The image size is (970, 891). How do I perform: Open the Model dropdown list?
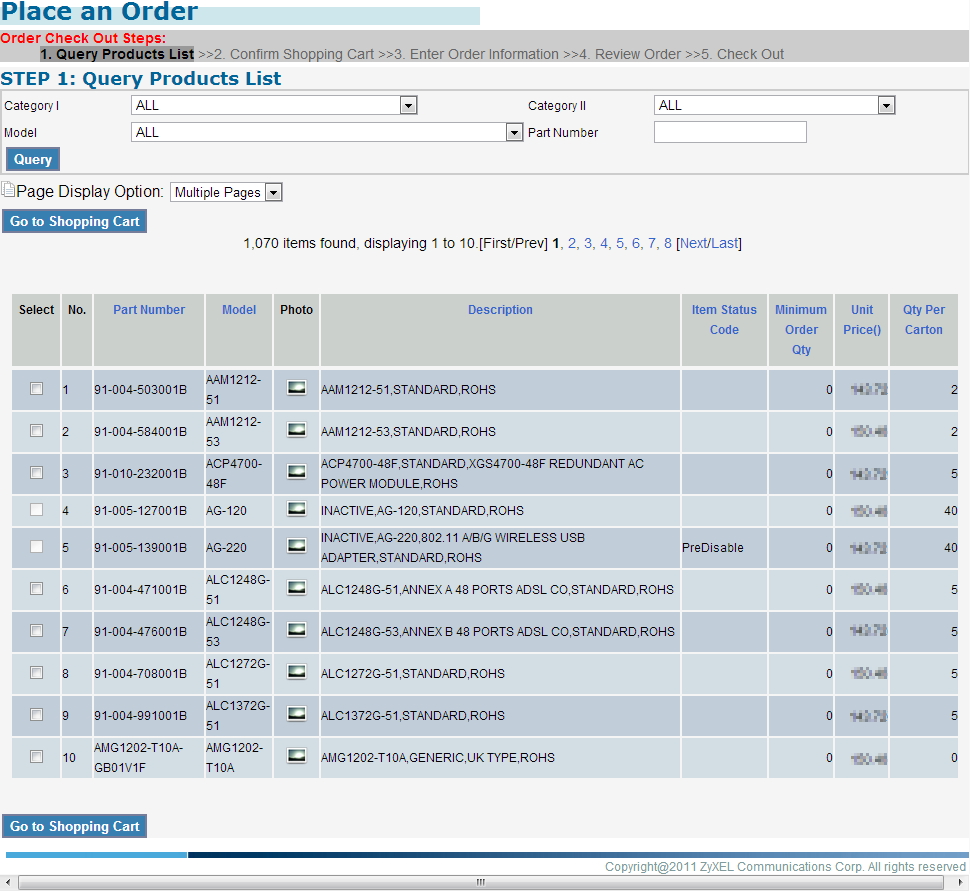tap(514, 132)
